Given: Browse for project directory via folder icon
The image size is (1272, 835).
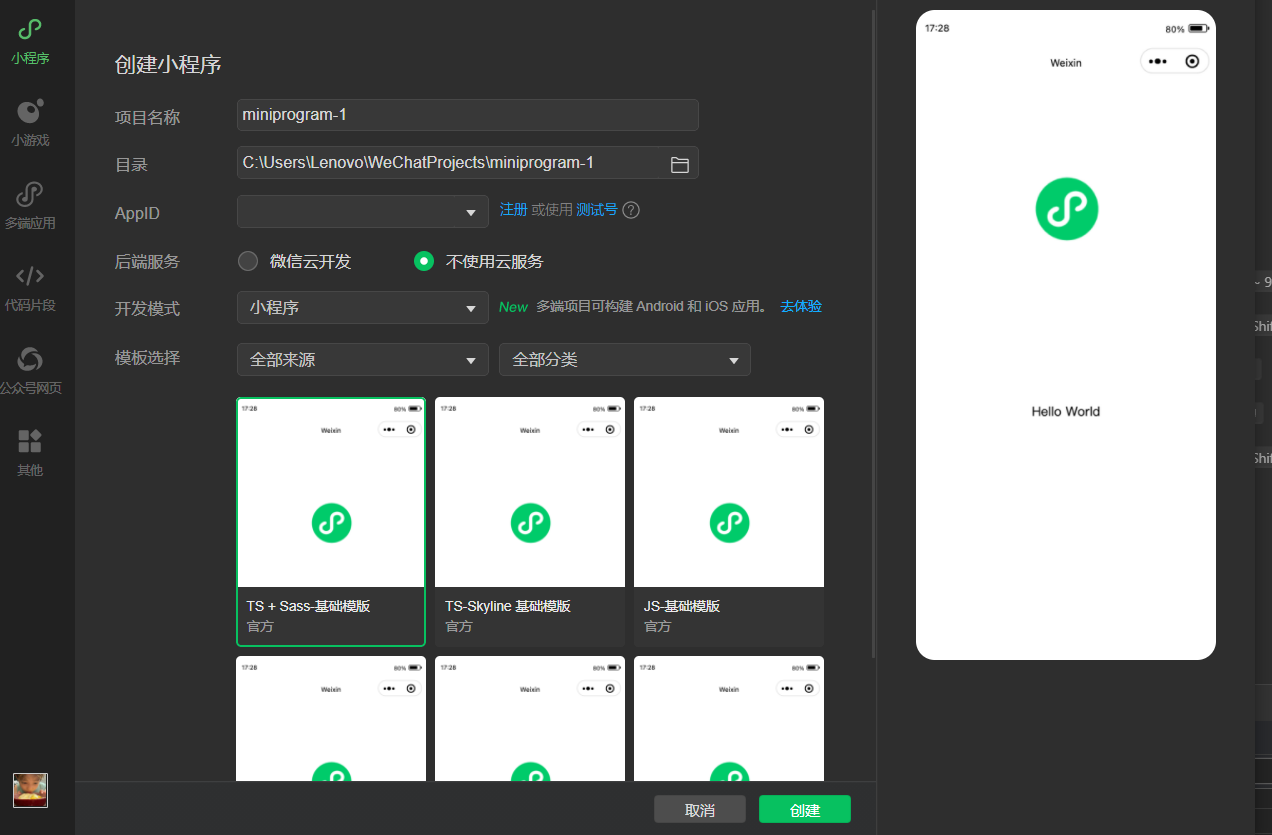Looking at the screenshot, I should [x=680, y=164].
